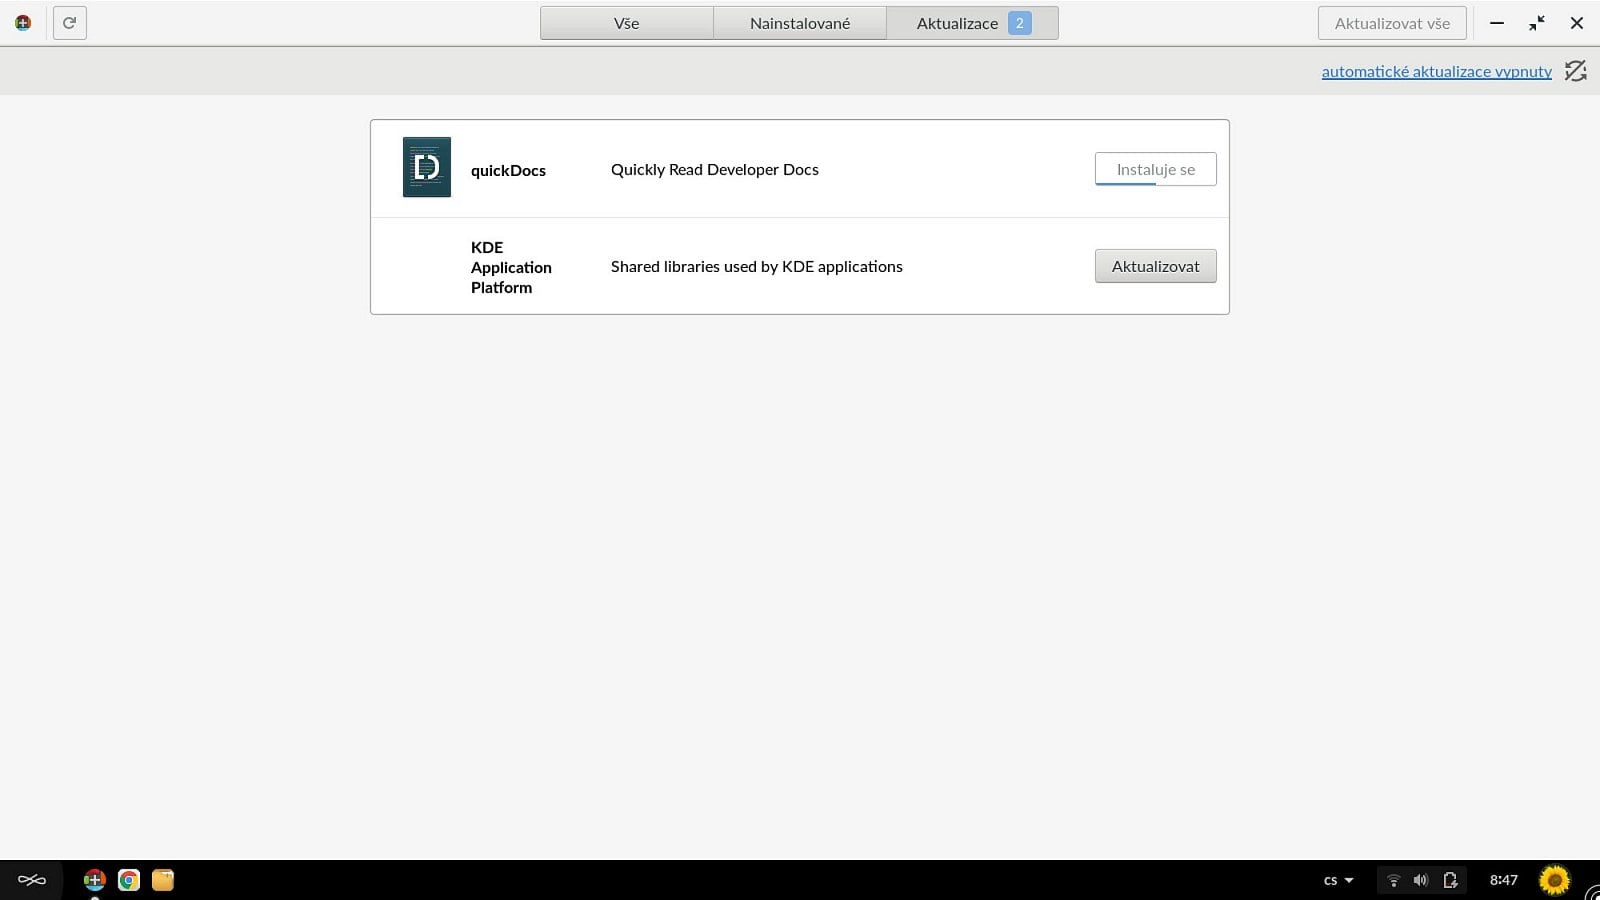Click the Quickly Read Developer Docs description
The height and width of the screenshot is (900, 1600).
pyautogui.click(x=715, y=169)
